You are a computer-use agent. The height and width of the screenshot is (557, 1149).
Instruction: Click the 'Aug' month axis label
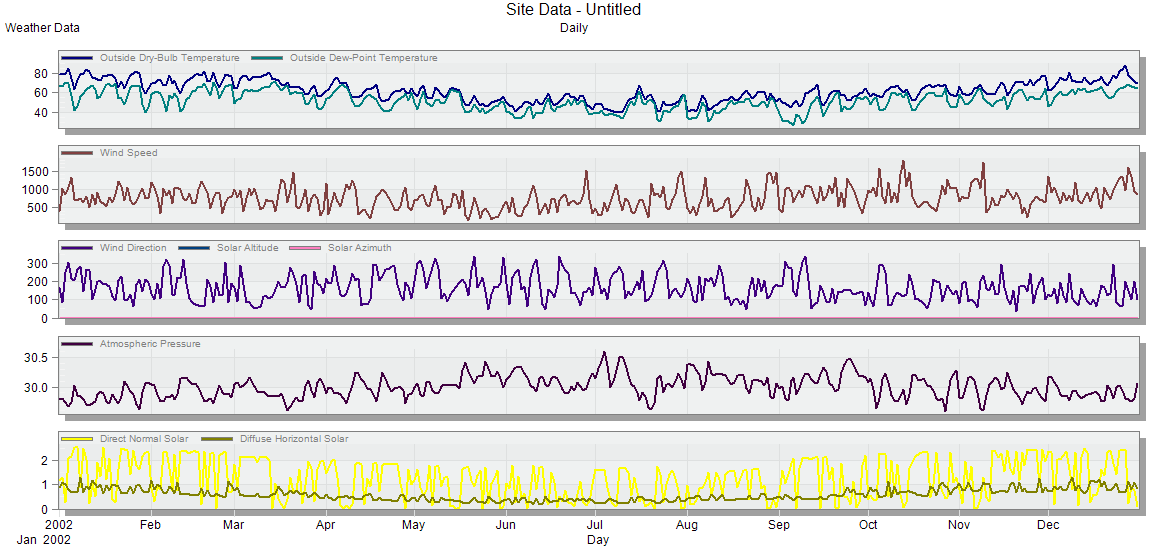(x=687, y=525)
